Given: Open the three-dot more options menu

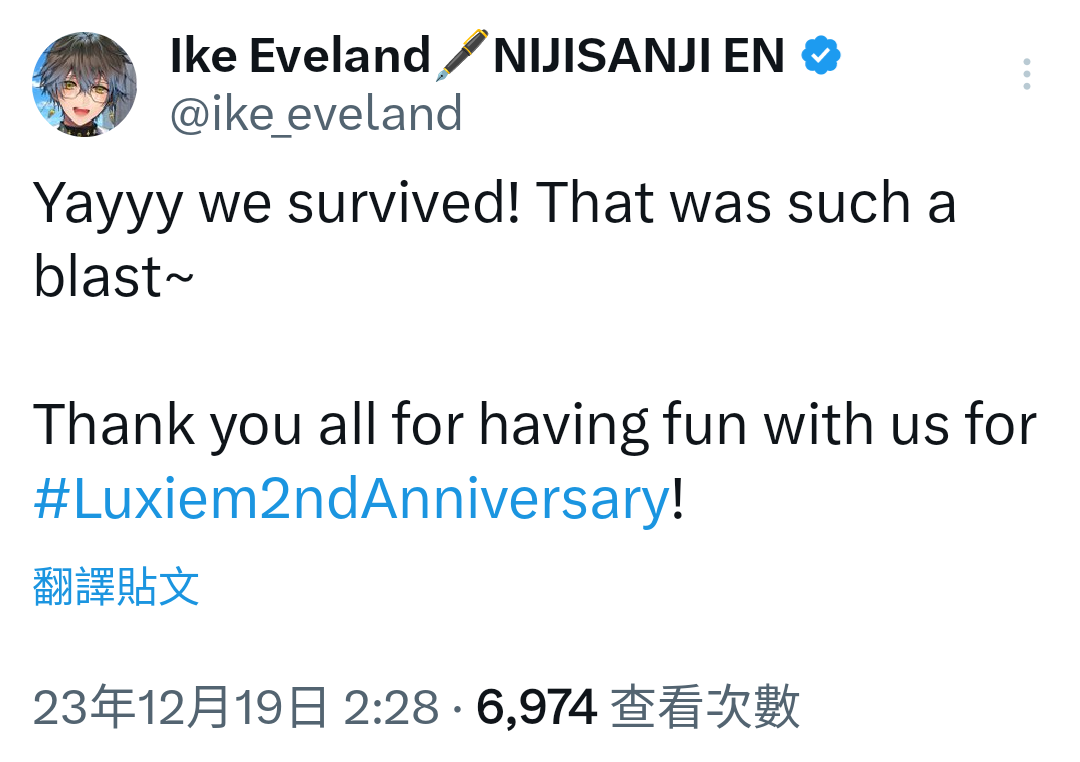Looking at the screenshot, I should tap(1026, 74).
